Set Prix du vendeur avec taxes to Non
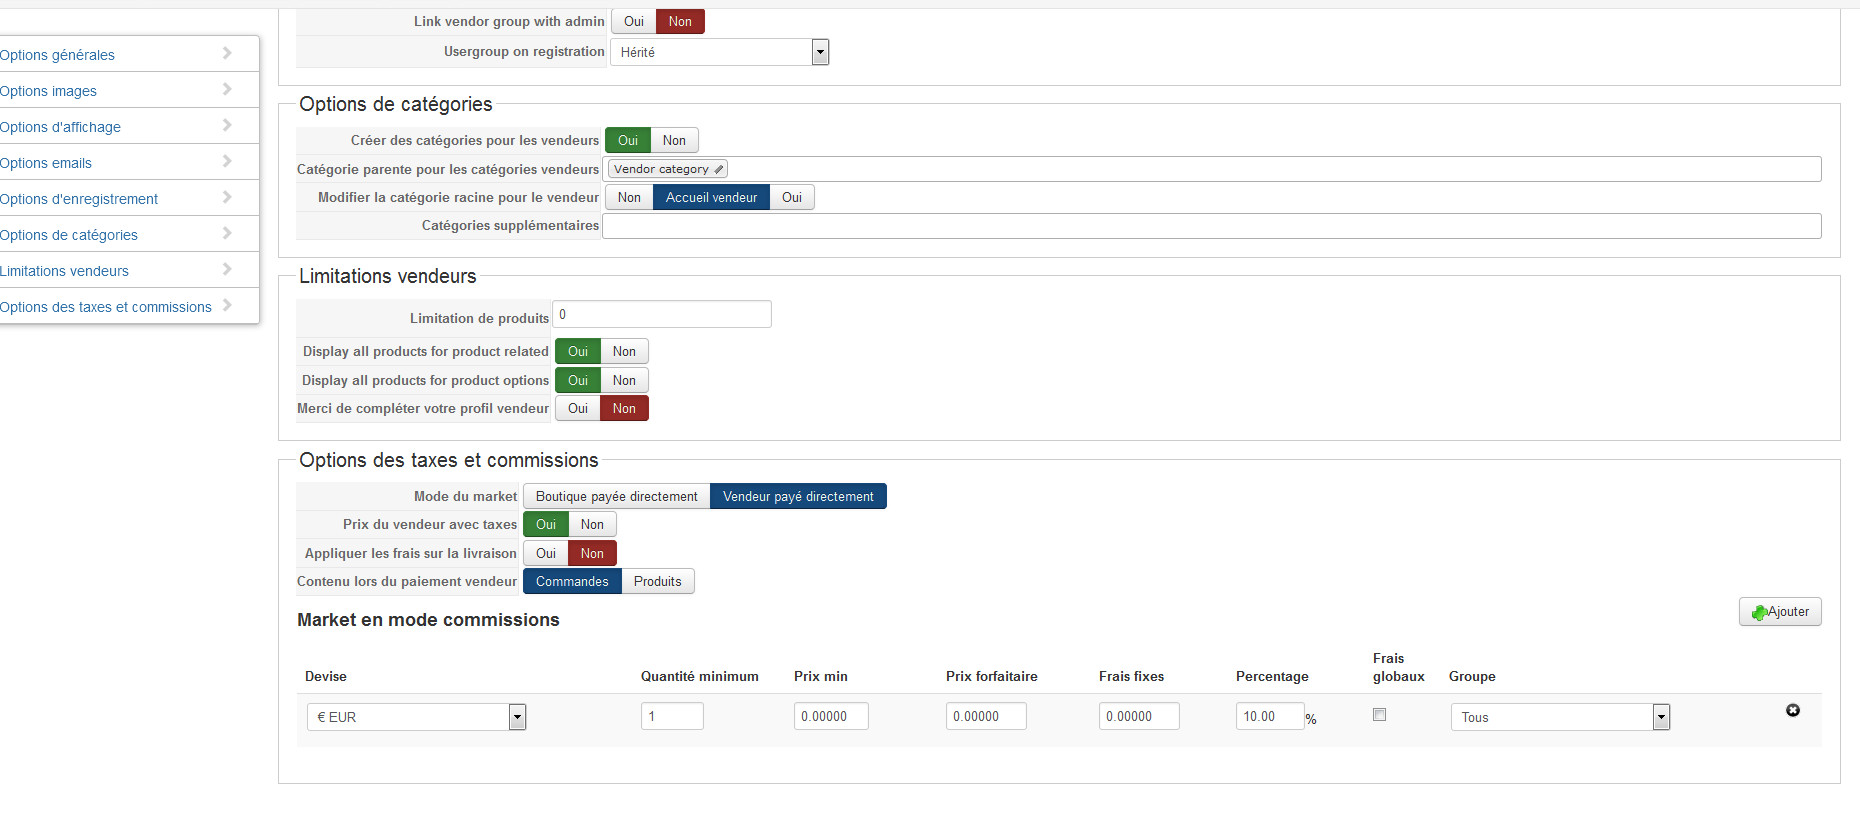This screenshot has width=1860, height=816. point(592,524)
